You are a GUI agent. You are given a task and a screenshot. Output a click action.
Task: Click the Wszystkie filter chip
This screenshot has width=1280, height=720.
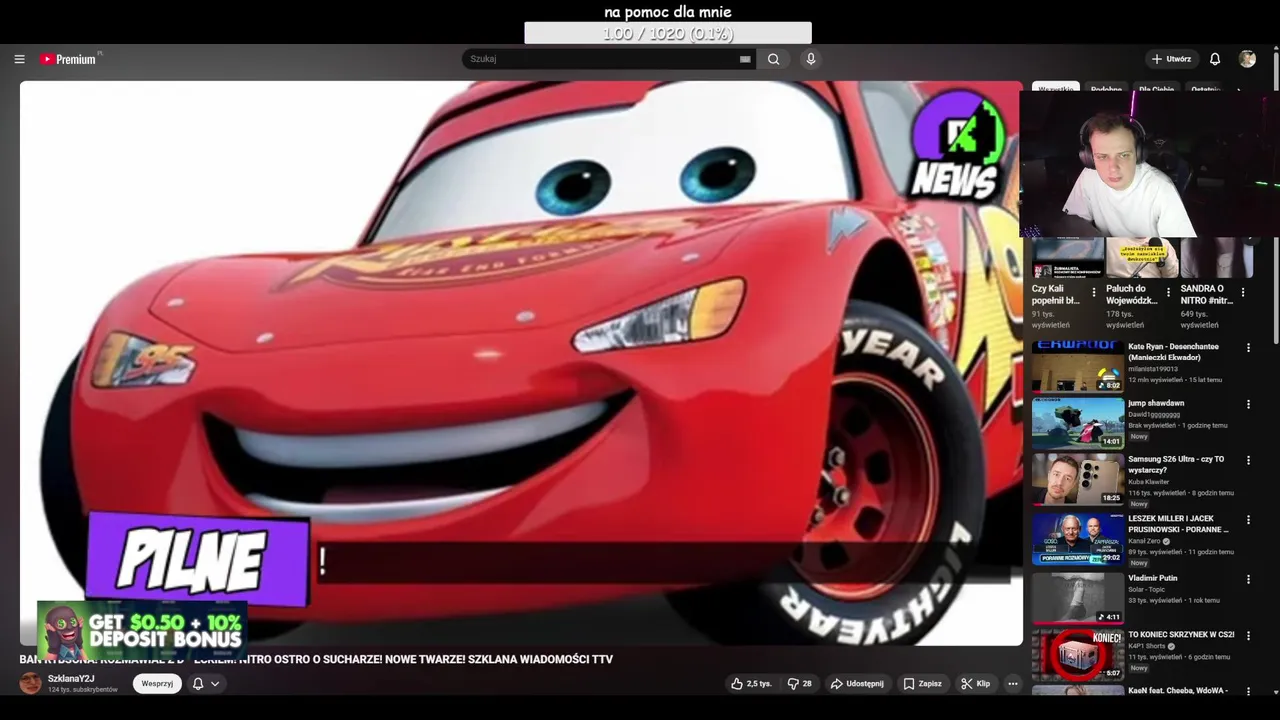coord(1056,88)
